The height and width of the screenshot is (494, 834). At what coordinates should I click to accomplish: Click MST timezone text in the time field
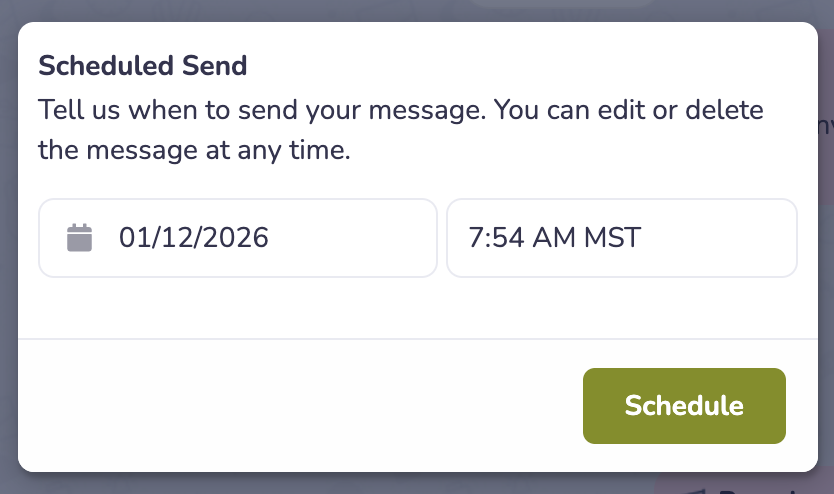coord(610,238)
